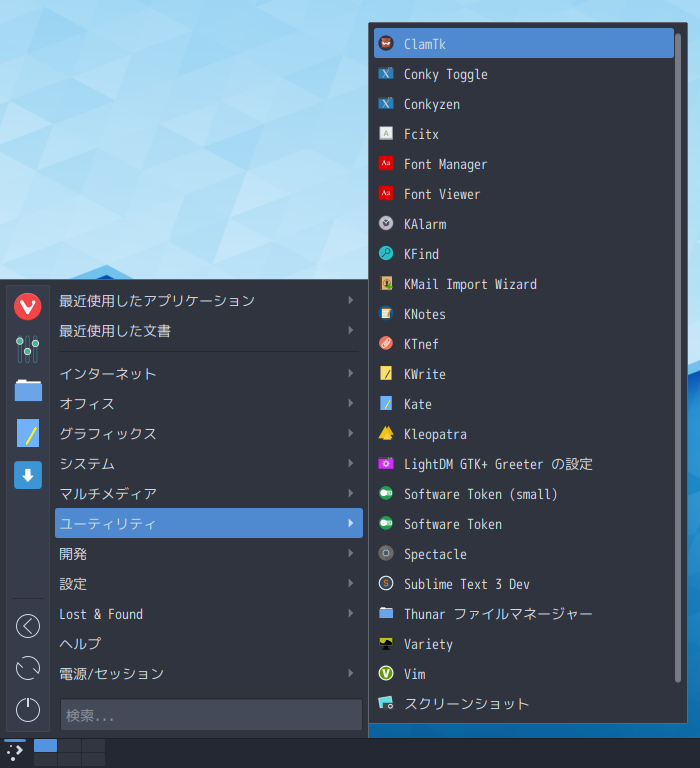Click the Variety wallpaper icon
This screenshot has width=700, height=768.
[x=386, y=644]
